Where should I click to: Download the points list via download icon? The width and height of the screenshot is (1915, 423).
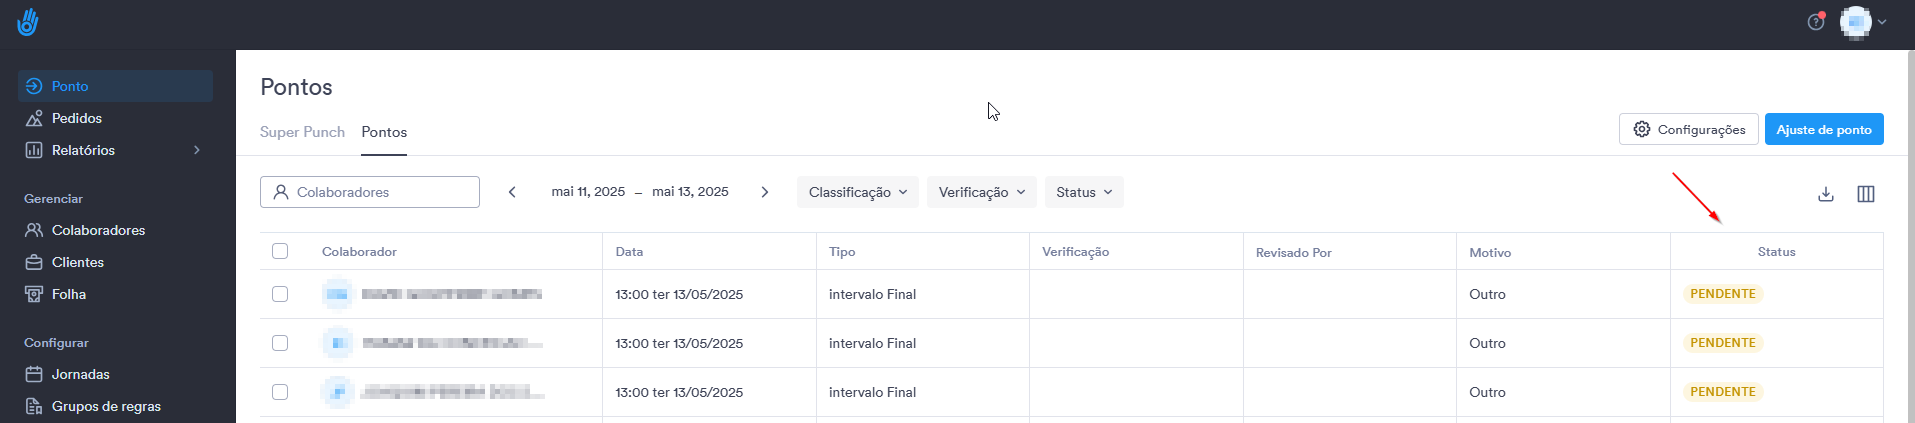point(1826,194)
